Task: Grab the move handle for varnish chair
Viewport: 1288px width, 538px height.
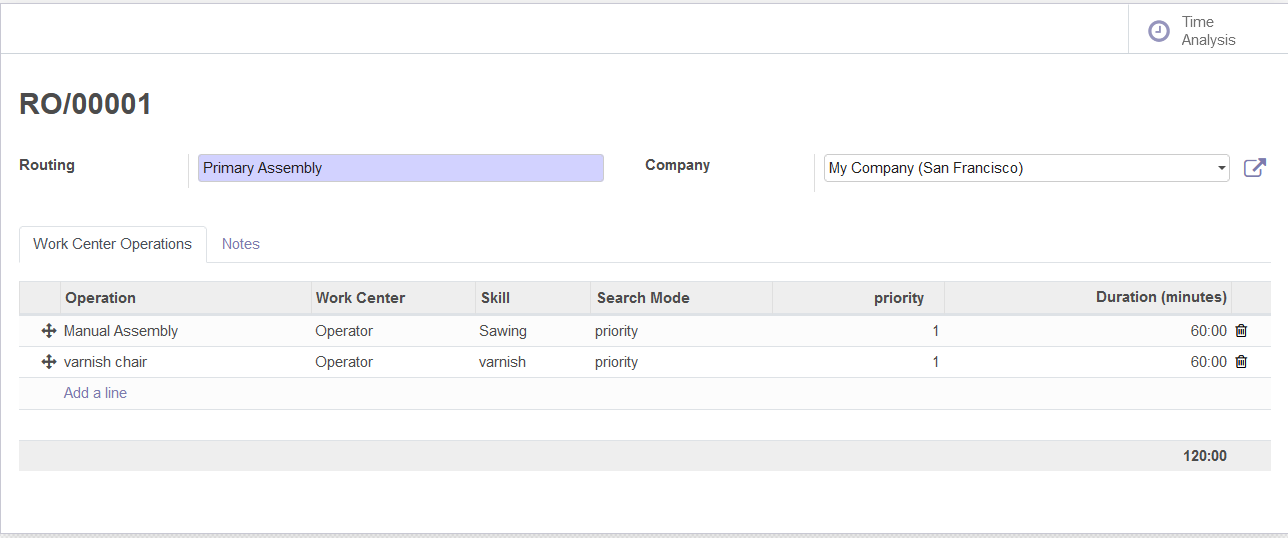Action: click(x=49, y=362)
